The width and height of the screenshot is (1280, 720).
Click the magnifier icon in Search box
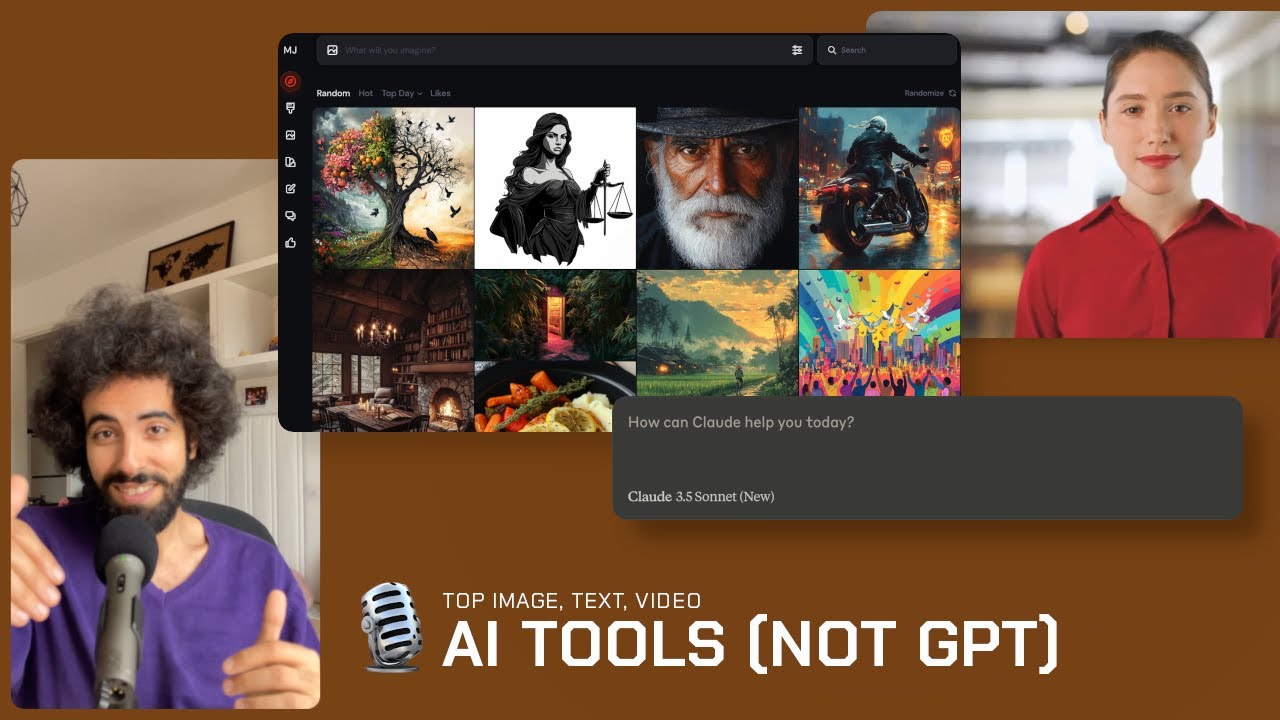832,50
